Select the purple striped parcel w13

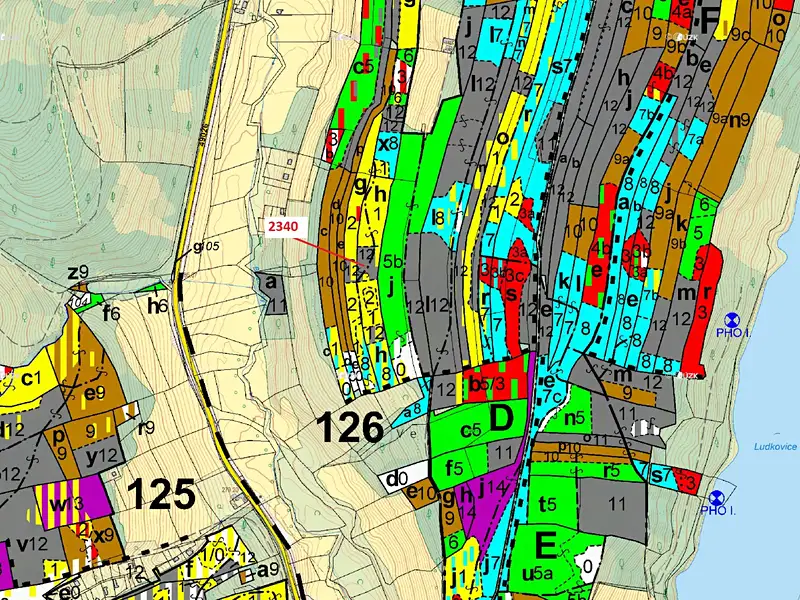(72, 504)
